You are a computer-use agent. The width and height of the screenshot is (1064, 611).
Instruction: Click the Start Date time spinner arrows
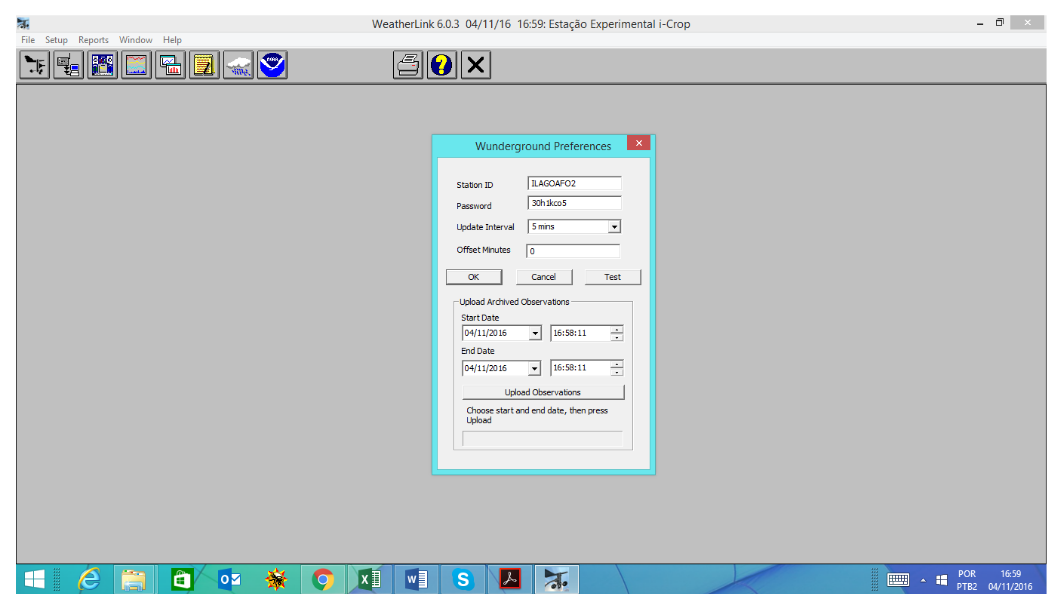pyautogui.click(x=617, y=333)
